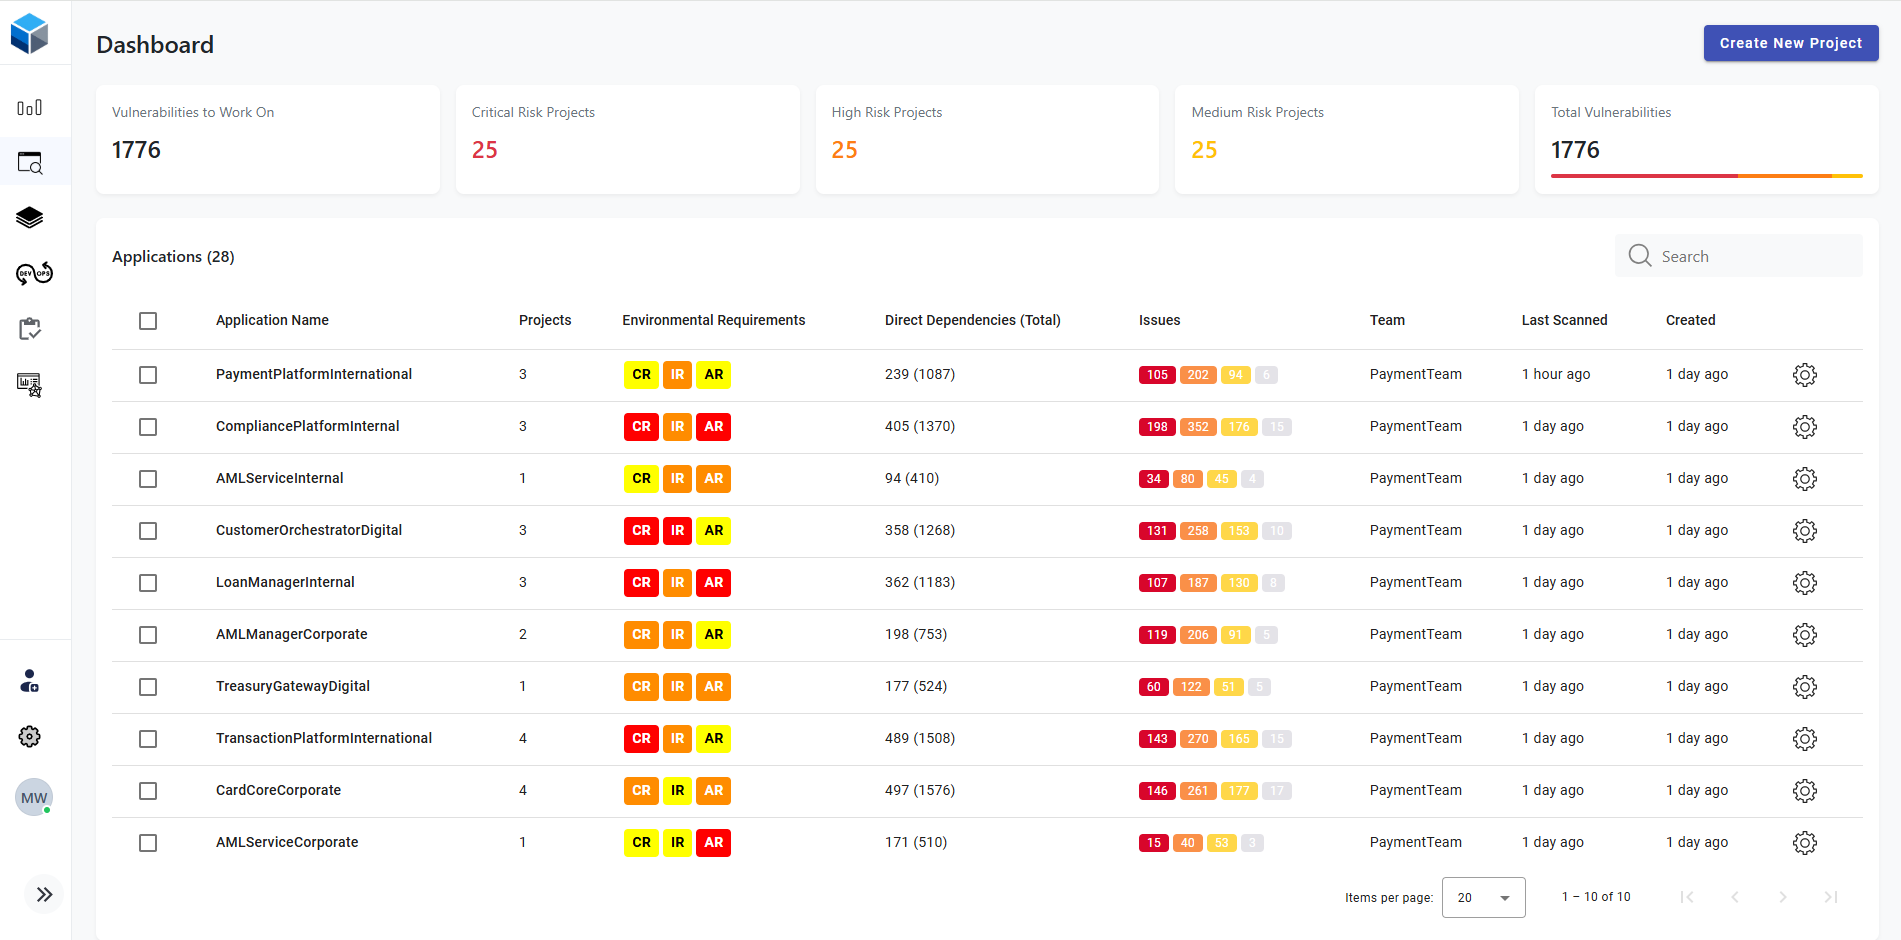1901x940 pixels.
Task: Click gear icon for PaymentPlatformInternational row
Action: pos(1804,375)
